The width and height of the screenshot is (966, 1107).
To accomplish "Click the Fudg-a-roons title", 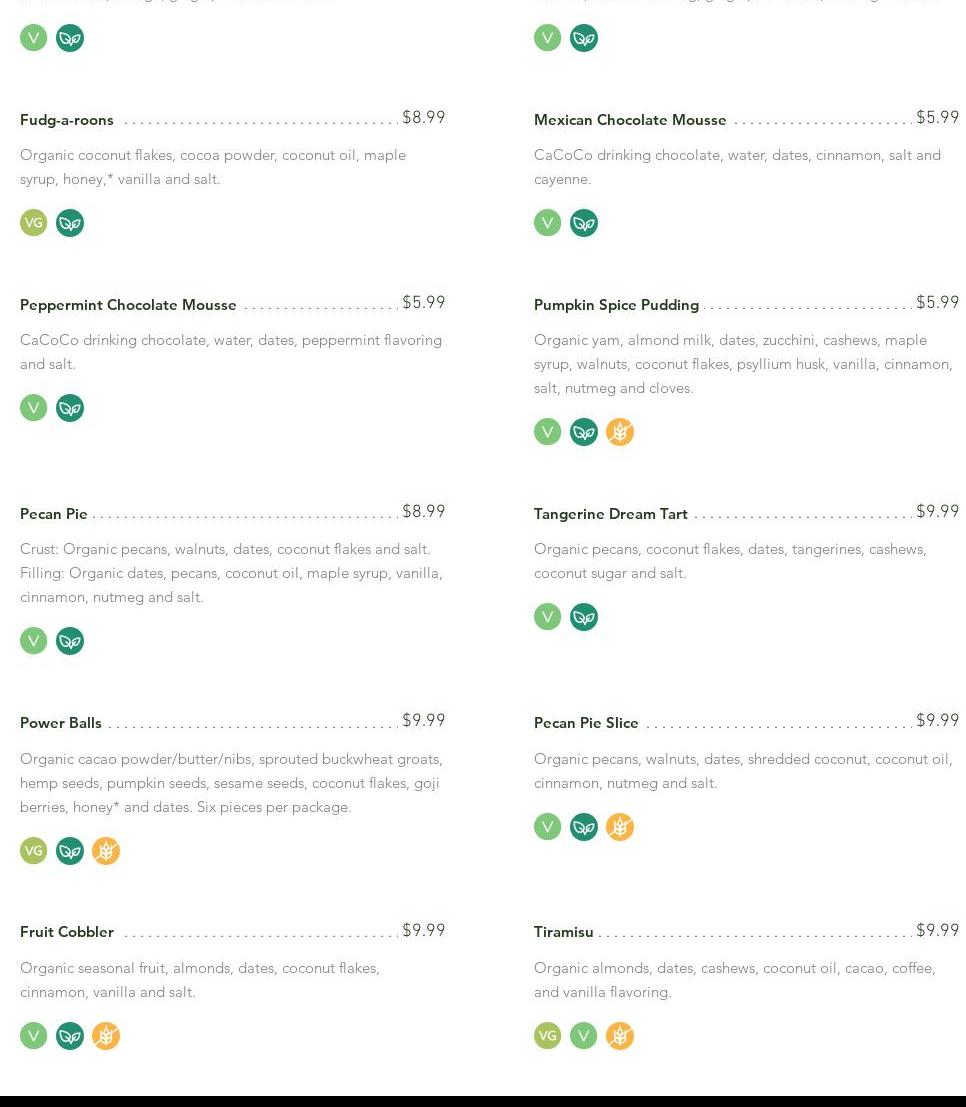I will [x=67, y=120].
